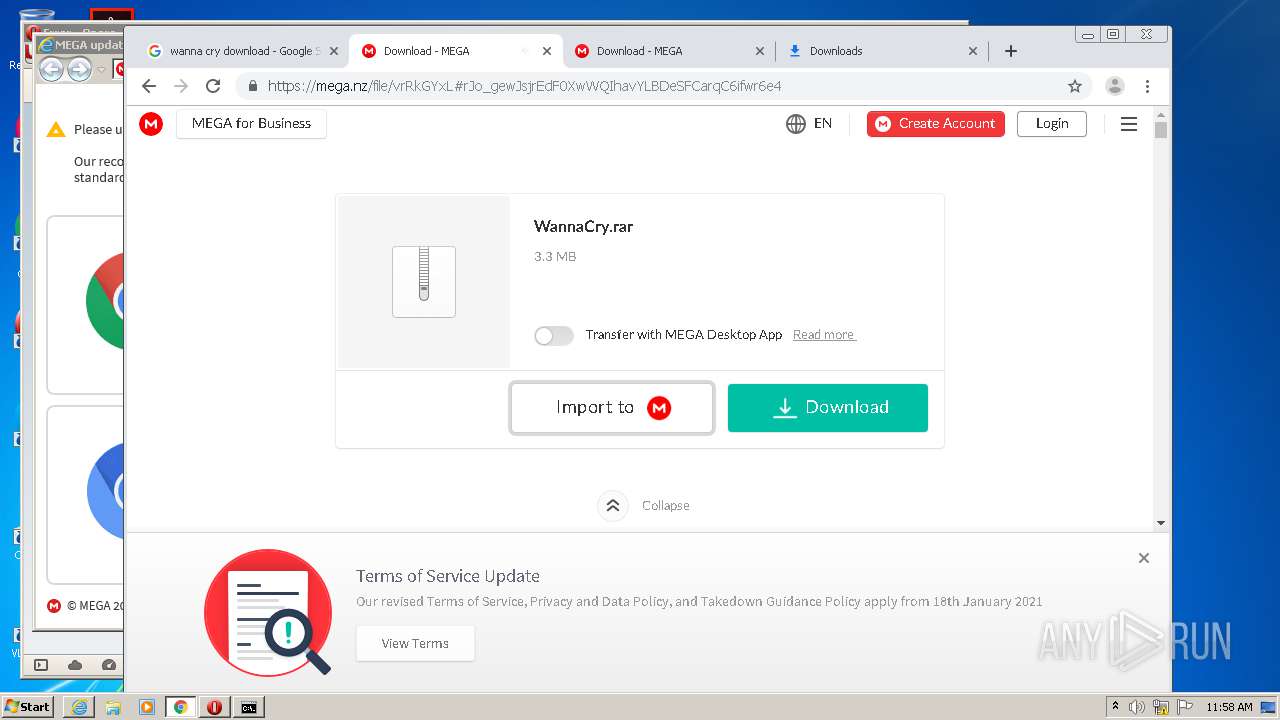Open the Chrome profile avatar
The image size is (1280, 720).
(1115, 86)
